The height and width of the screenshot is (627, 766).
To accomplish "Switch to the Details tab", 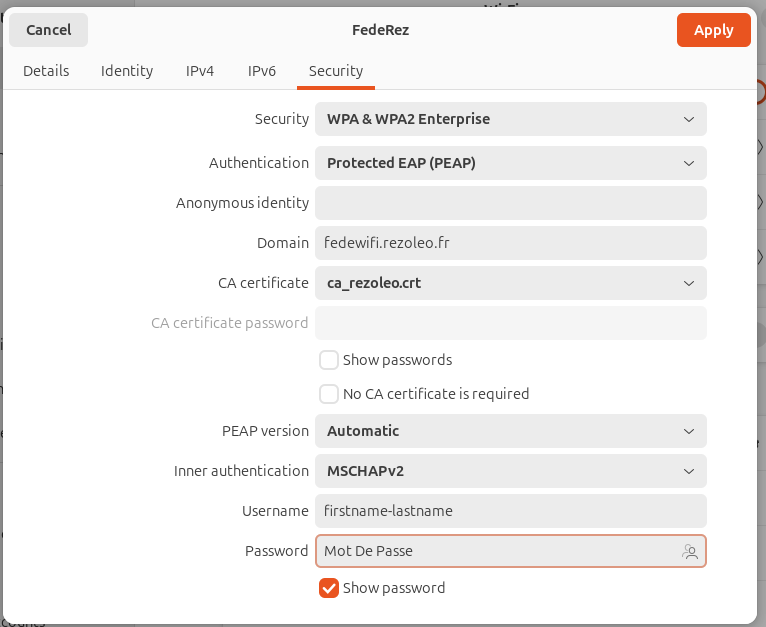I will coord(46,71).
